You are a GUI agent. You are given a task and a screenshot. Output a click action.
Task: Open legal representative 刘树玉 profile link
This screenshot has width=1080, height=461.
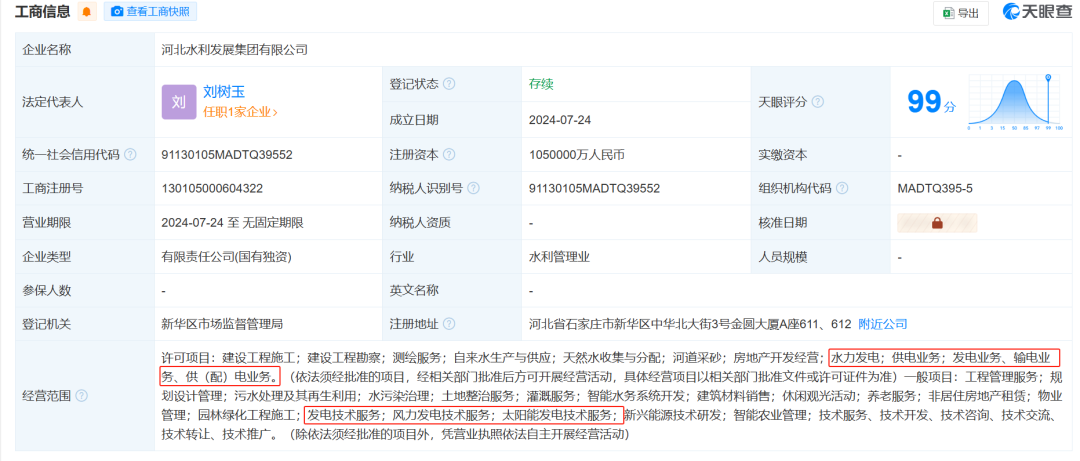(224, 91)
